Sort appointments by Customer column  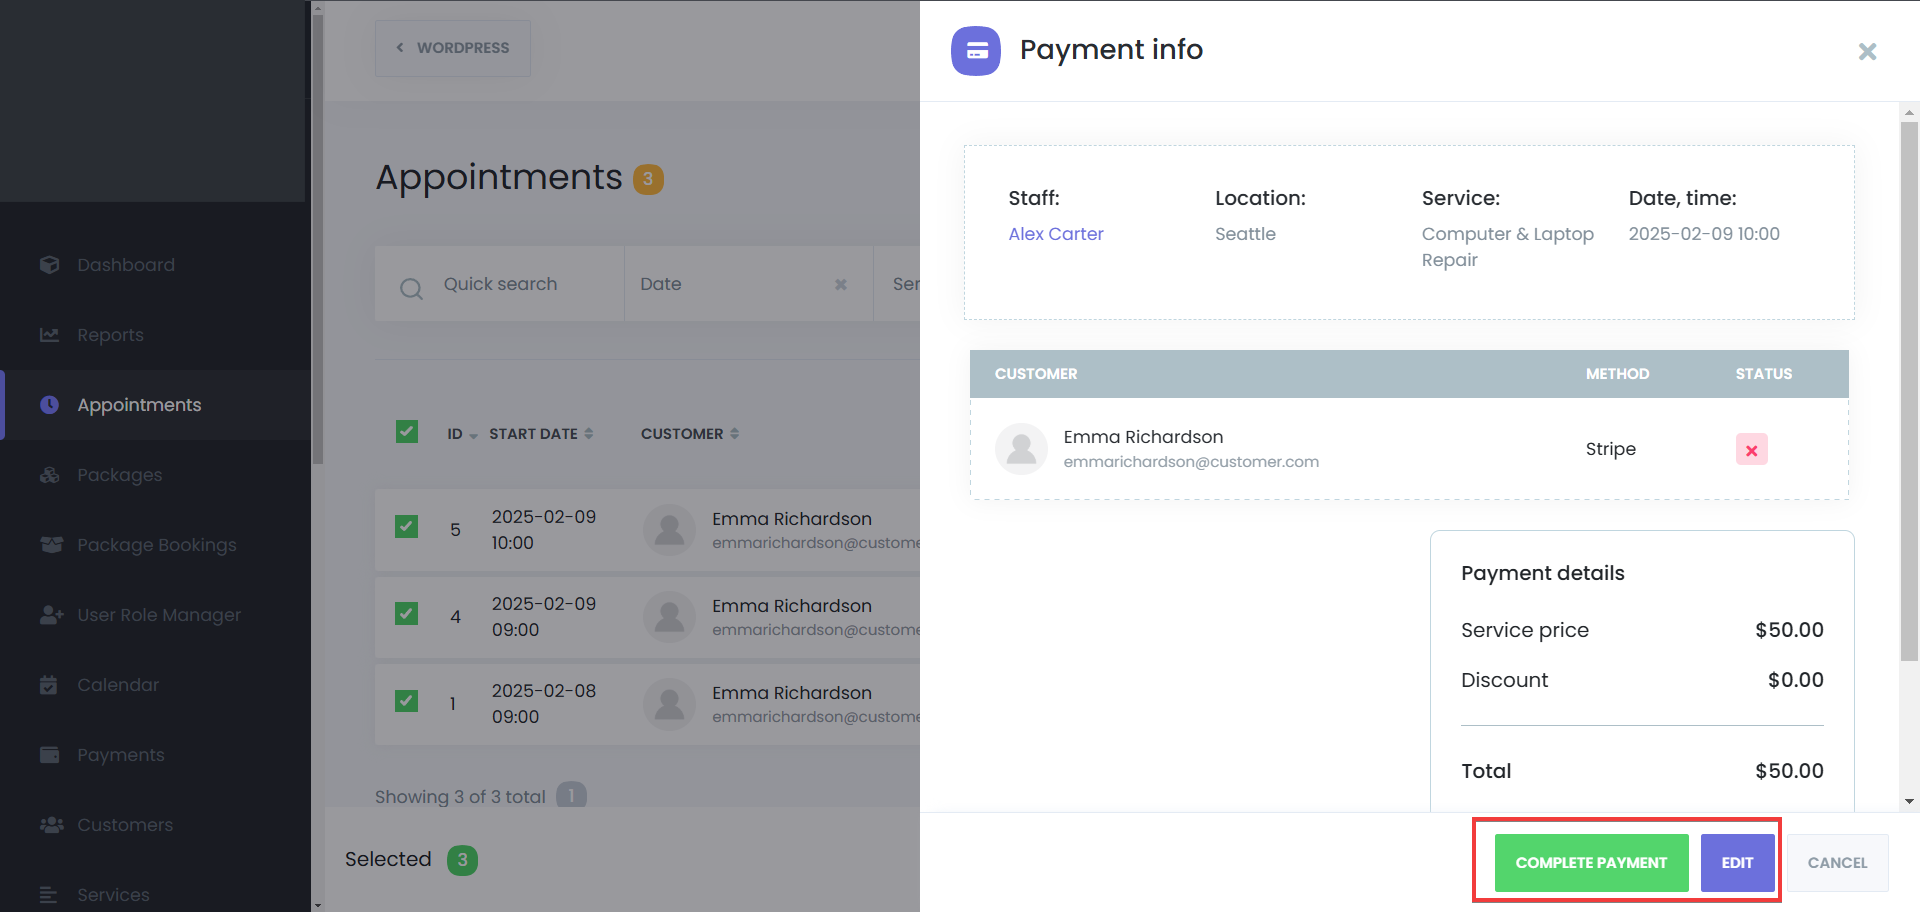coord(734,434)
